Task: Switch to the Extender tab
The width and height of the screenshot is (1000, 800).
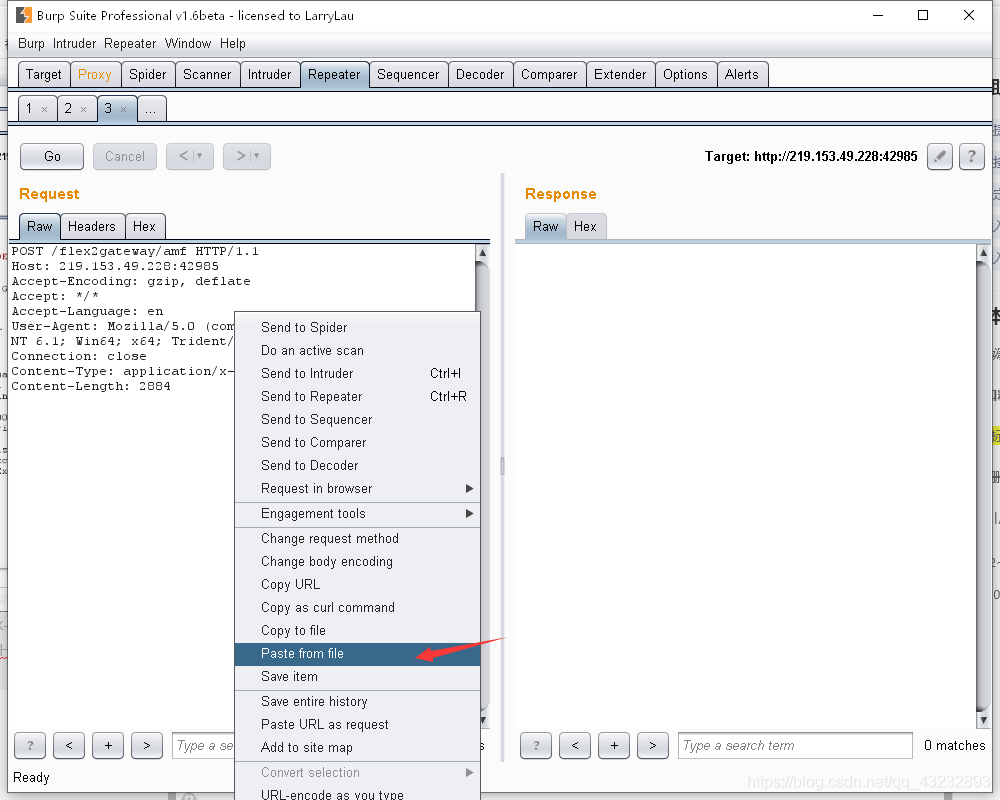Action: pyautogui.click(x=620, y=75)
